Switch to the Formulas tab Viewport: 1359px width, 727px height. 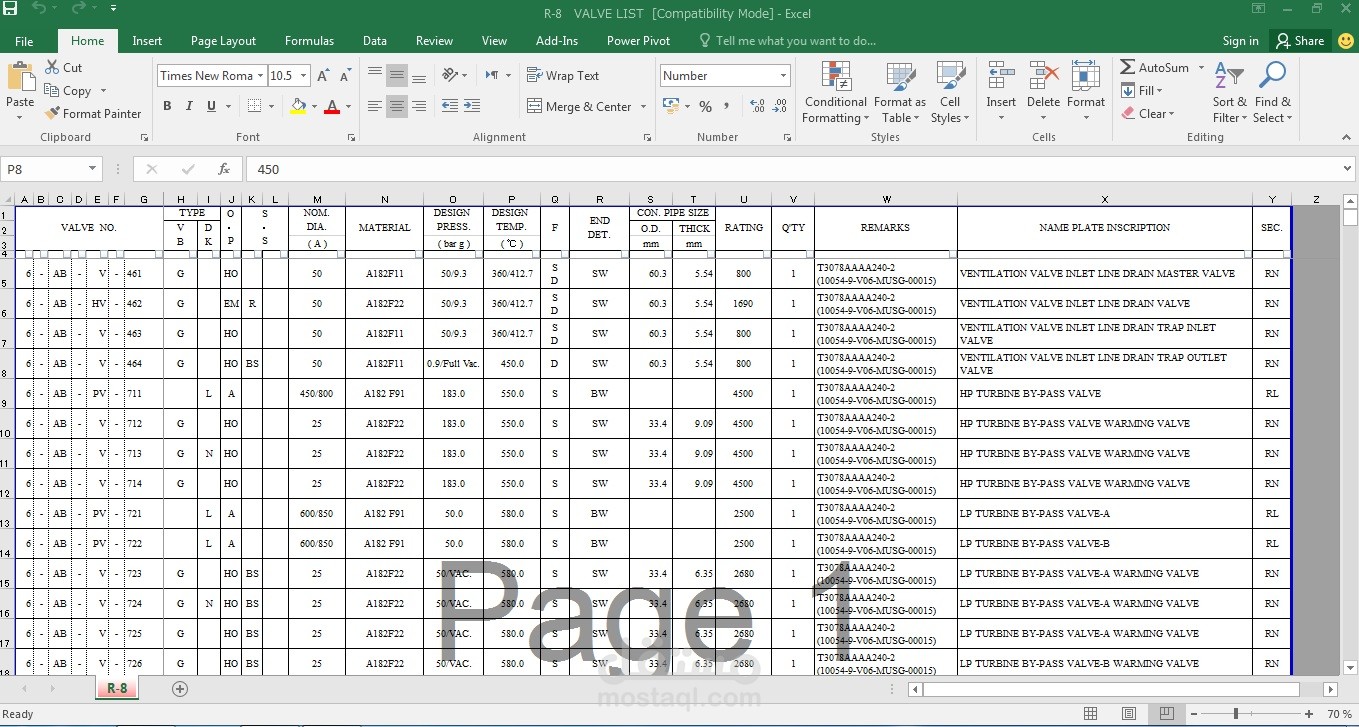coord(309,41)
